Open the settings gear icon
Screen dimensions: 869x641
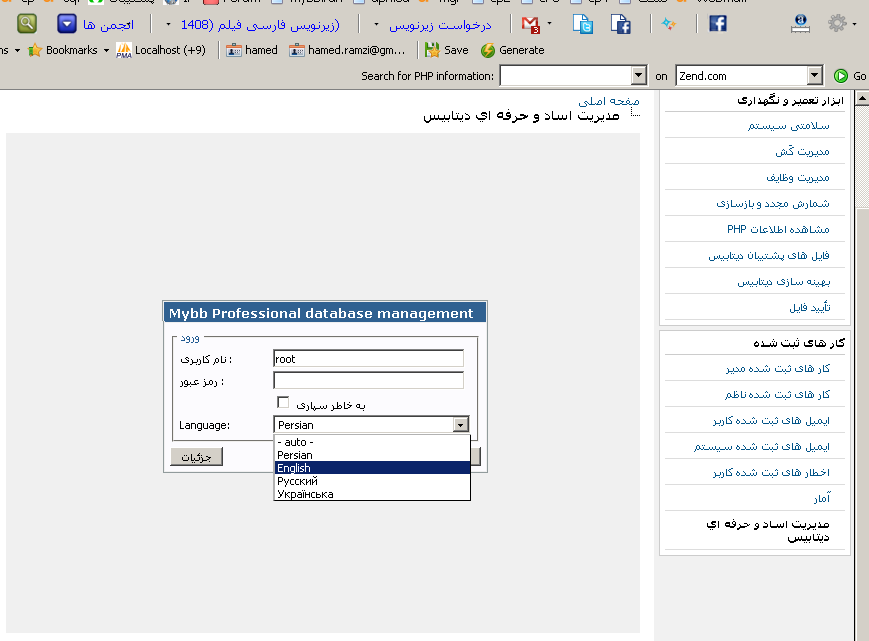point(837,23)
